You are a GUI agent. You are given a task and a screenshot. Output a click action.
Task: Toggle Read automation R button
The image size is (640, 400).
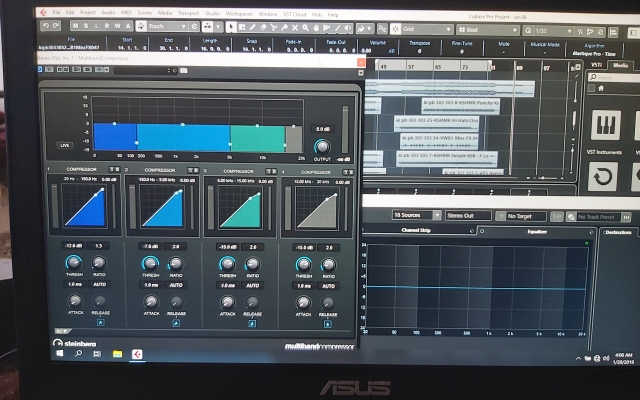click(107, 26)
